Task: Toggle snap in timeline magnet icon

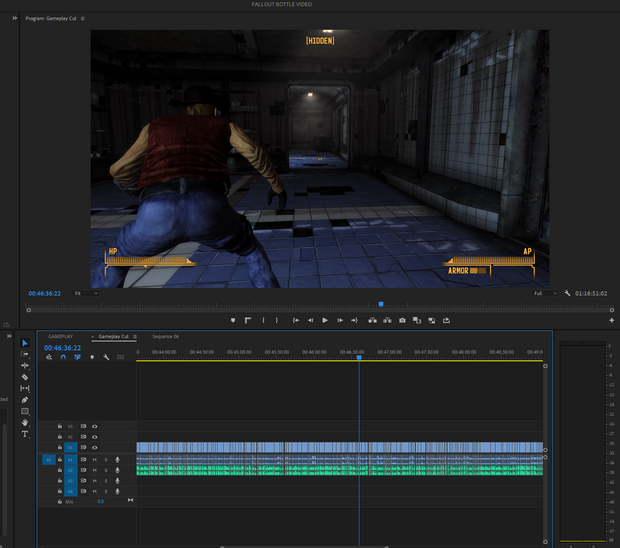Action: 63,357
